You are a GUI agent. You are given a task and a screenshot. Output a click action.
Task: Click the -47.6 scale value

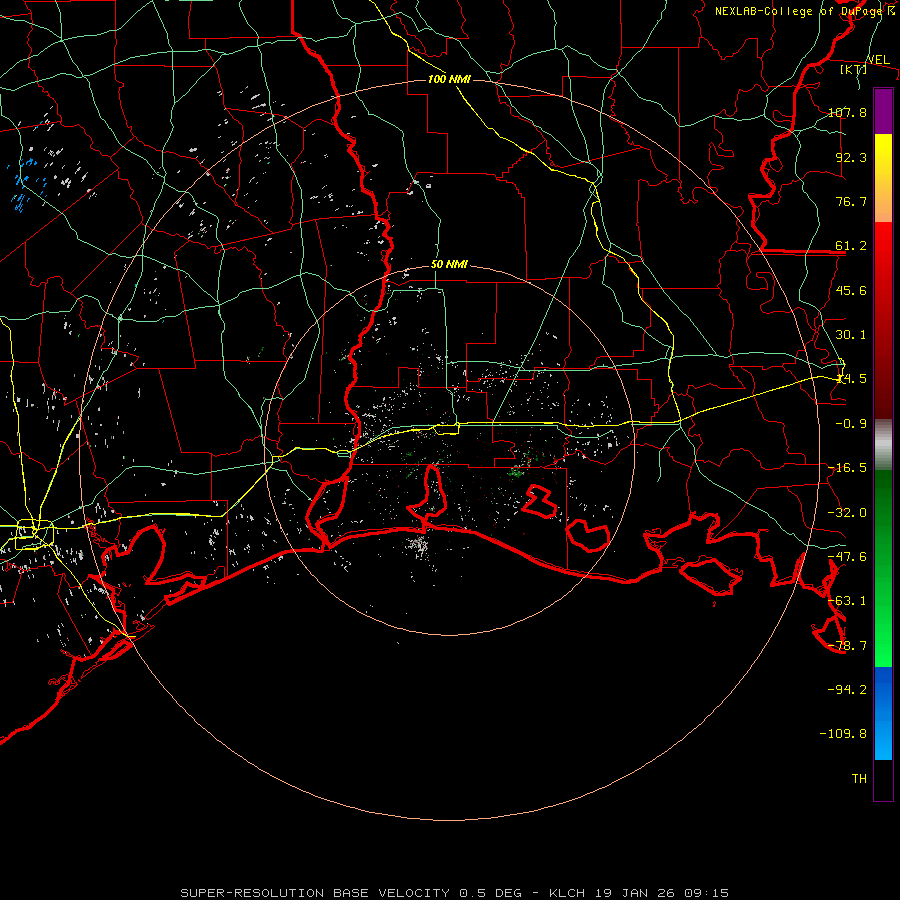coord(848,557)
